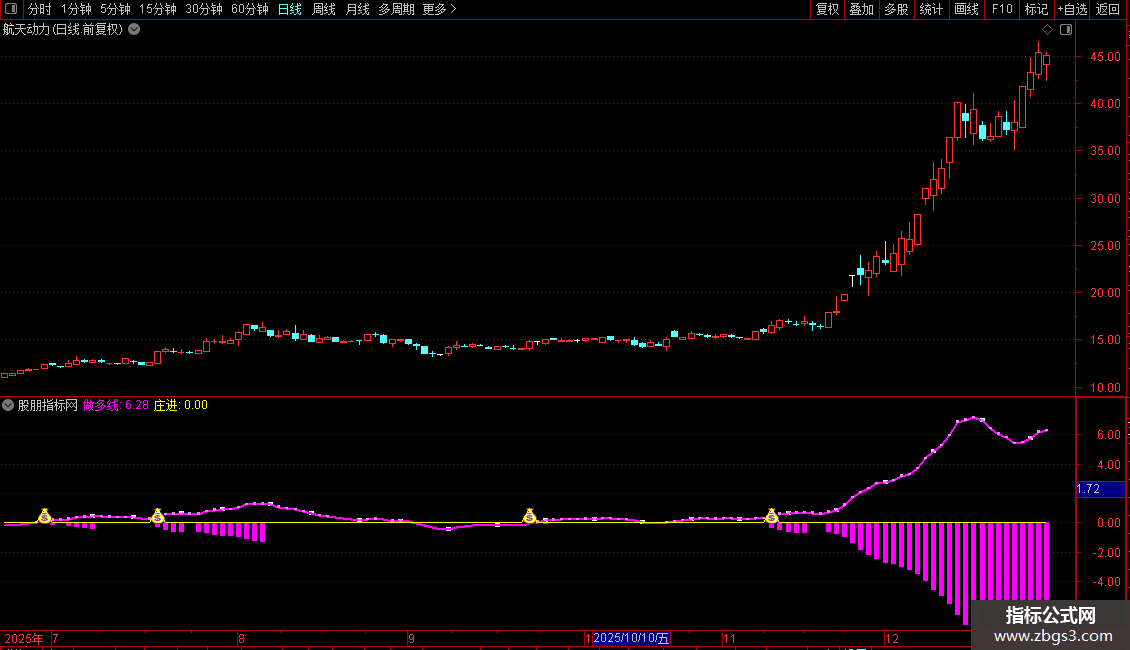
Task: Click the 20.00 price axis label
Action: (1105, 293)
